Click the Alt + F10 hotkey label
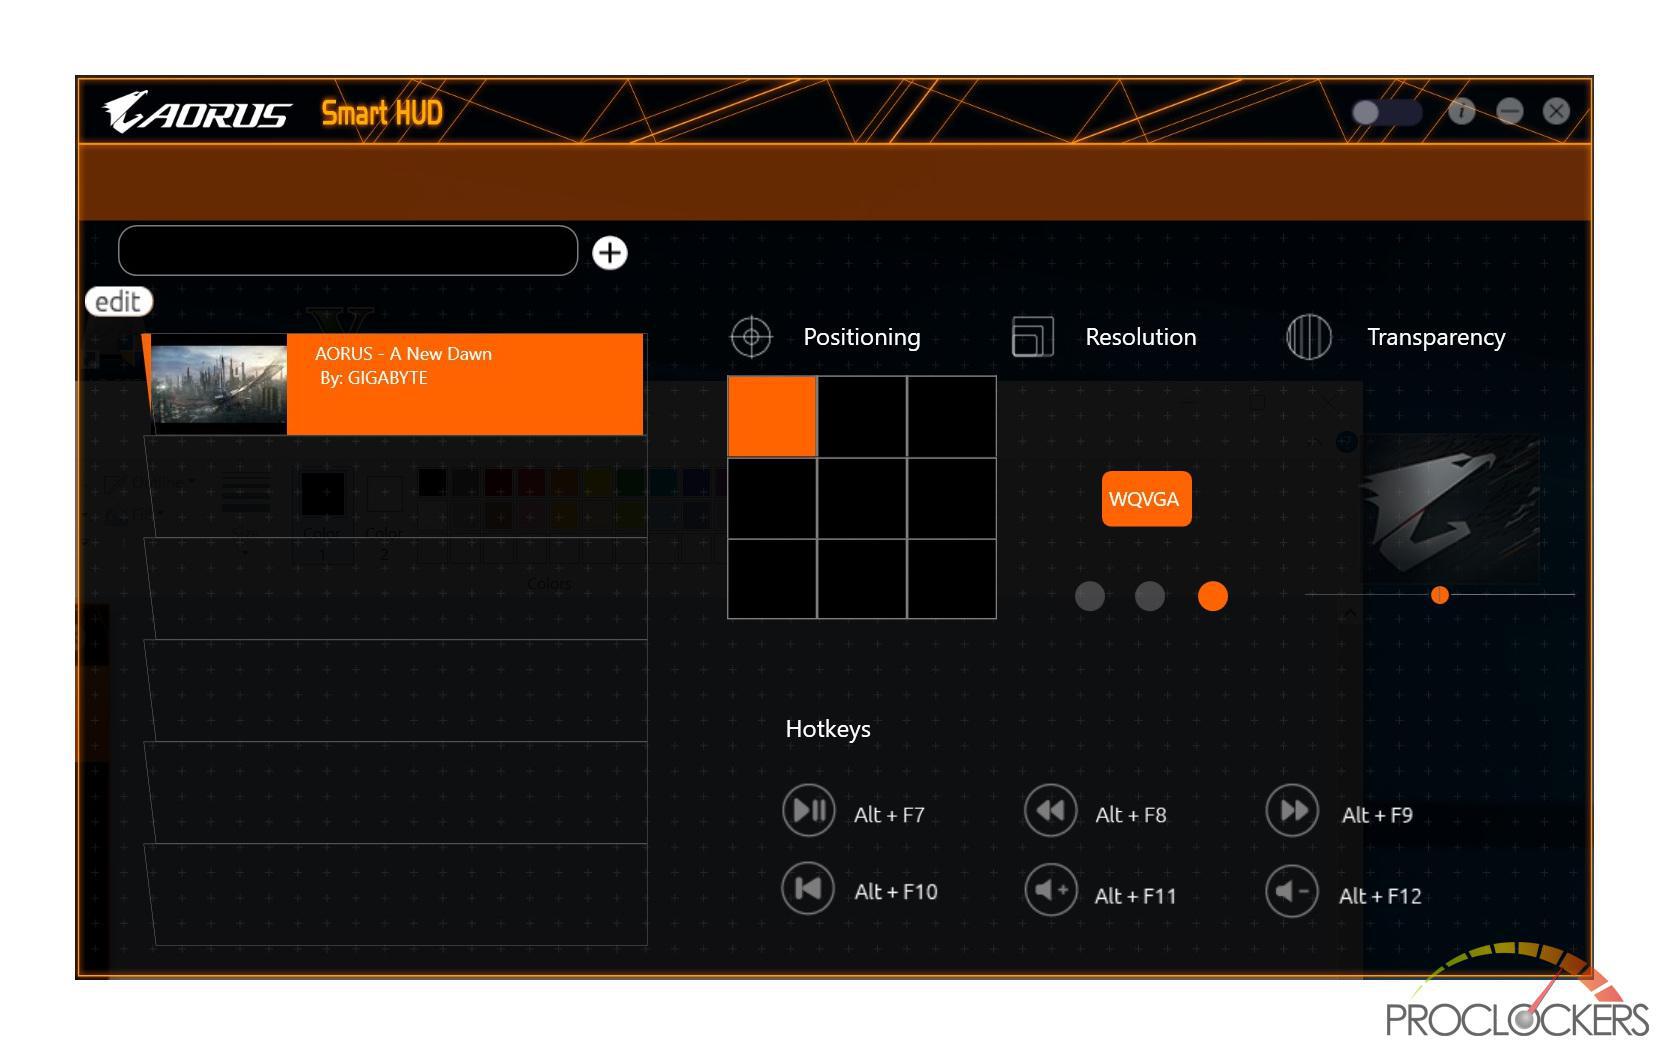 pos(896,892)
